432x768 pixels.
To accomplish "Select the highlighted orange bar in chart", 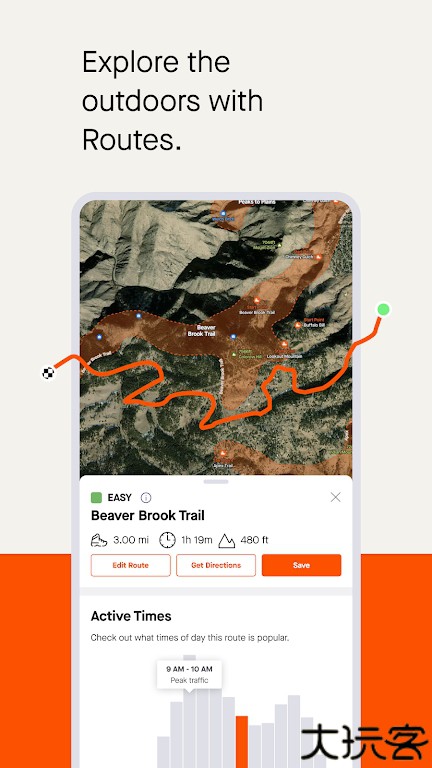I will pos(242,742).
